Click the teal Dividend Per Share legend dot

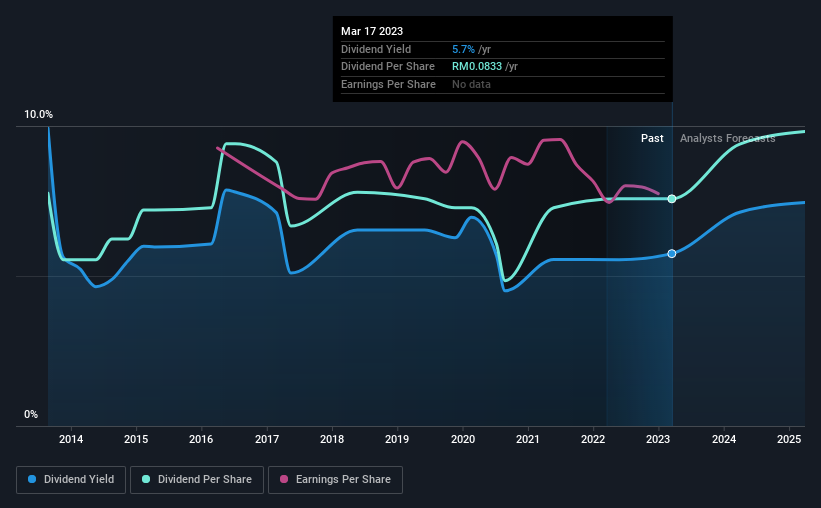(x=146, y=479)
